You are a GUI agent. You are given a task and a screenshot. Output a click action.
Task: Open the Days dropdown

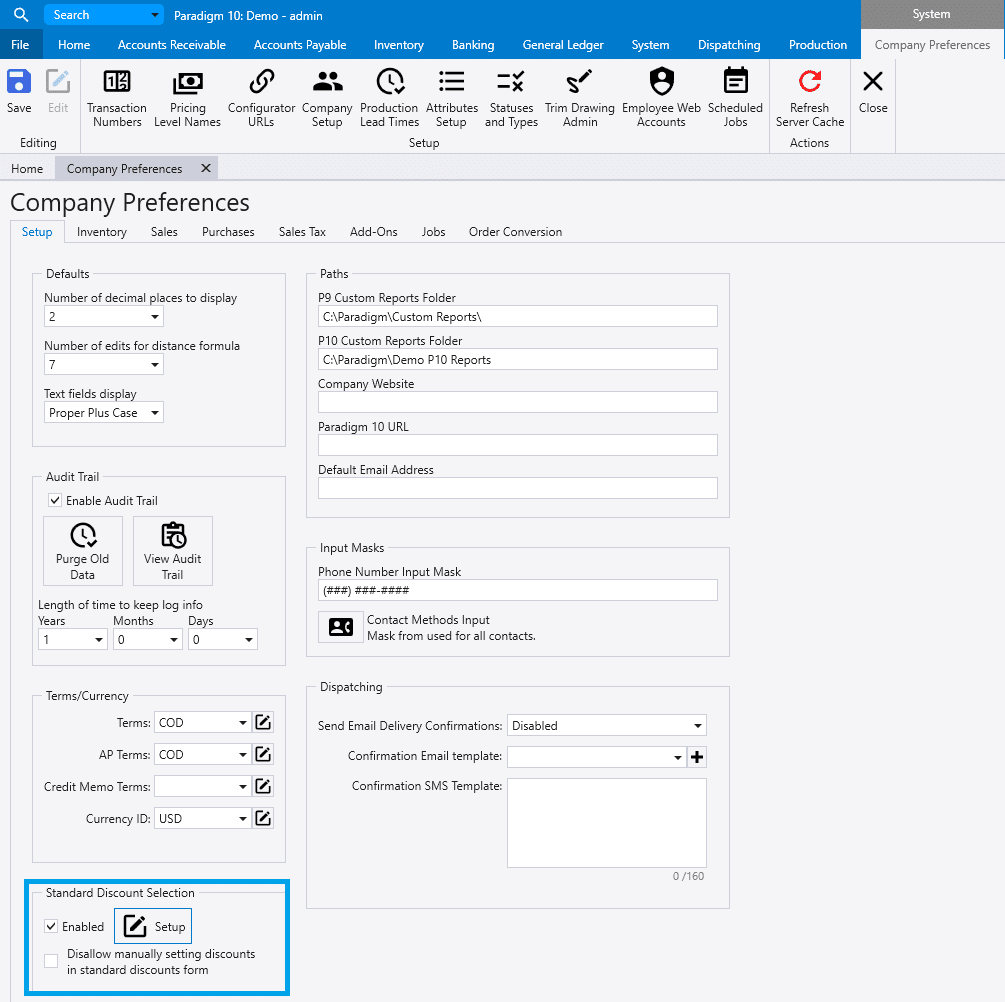coord(249,640)
